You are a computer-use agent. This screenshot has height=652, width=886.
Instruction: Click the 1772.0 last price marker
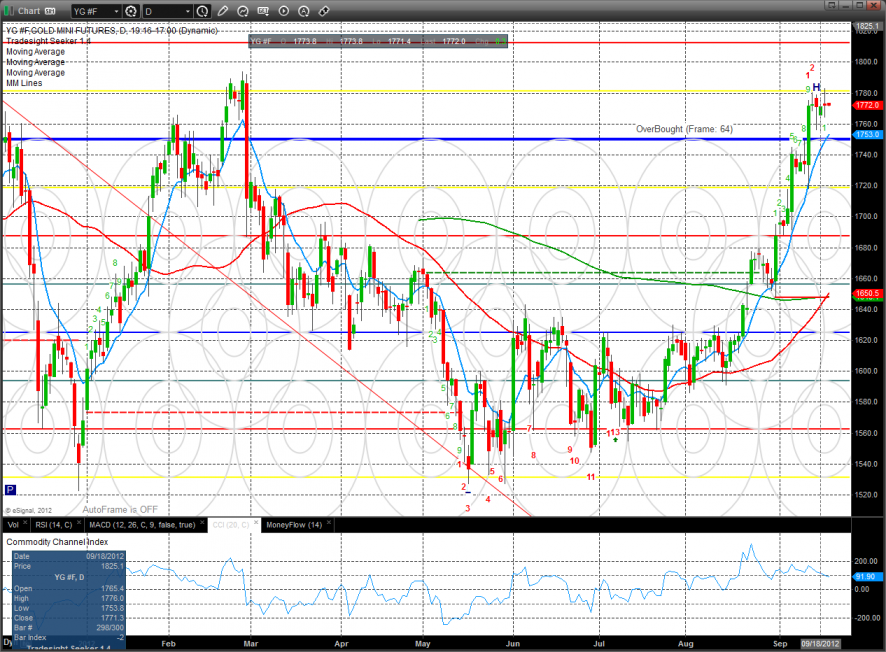point(867,105)
